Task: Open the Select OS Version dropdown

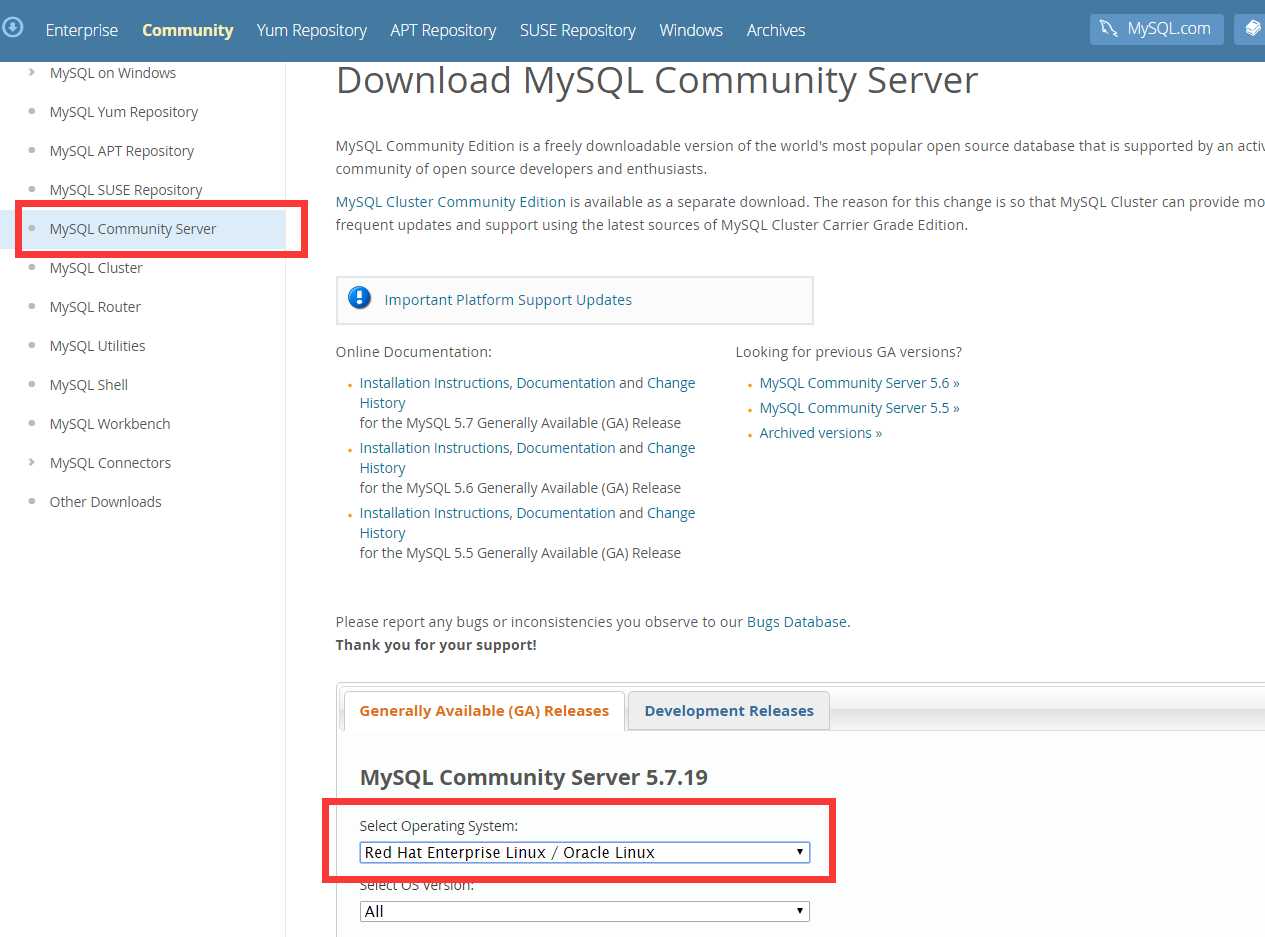Action: coord(585,911)
